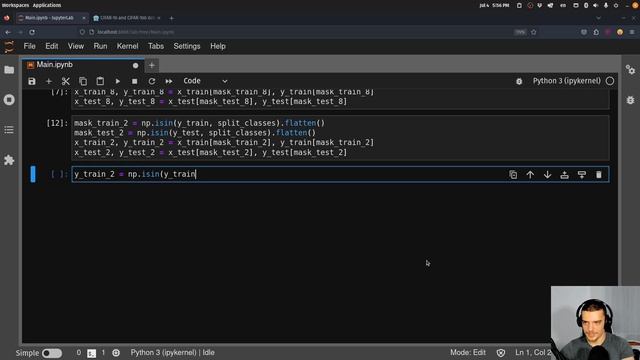Bookmark the page with the star icon
This screenshot has width=640, height=360.
tap(533, 32)
